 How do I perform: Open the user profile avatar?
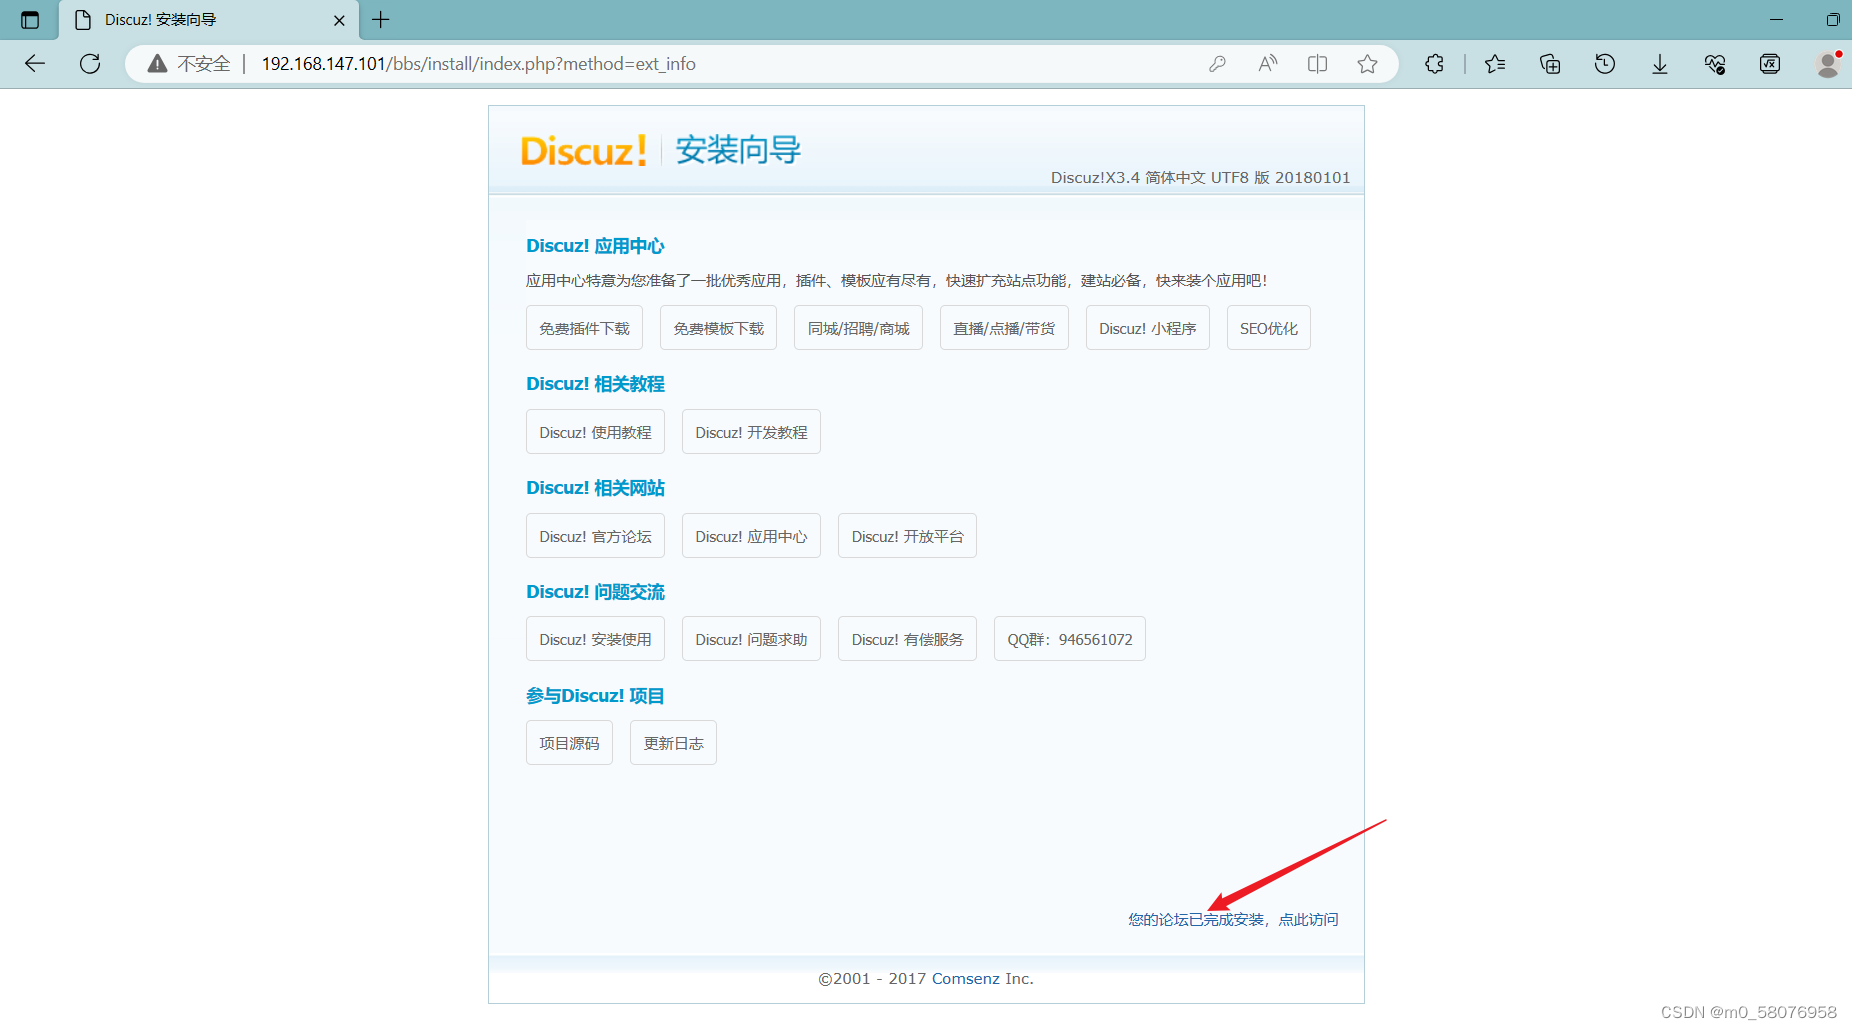coord(1828,64)
